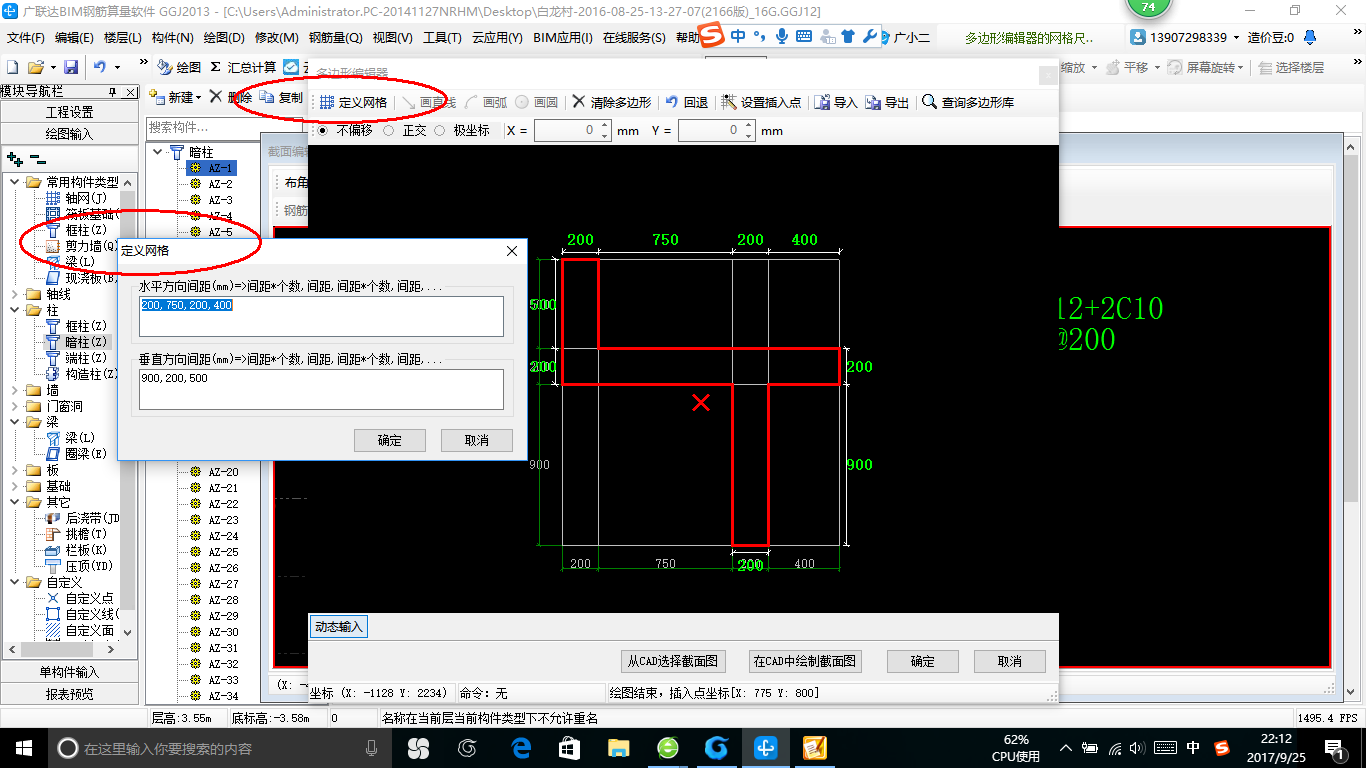Expand the 墙 folder

pos(16,390)
